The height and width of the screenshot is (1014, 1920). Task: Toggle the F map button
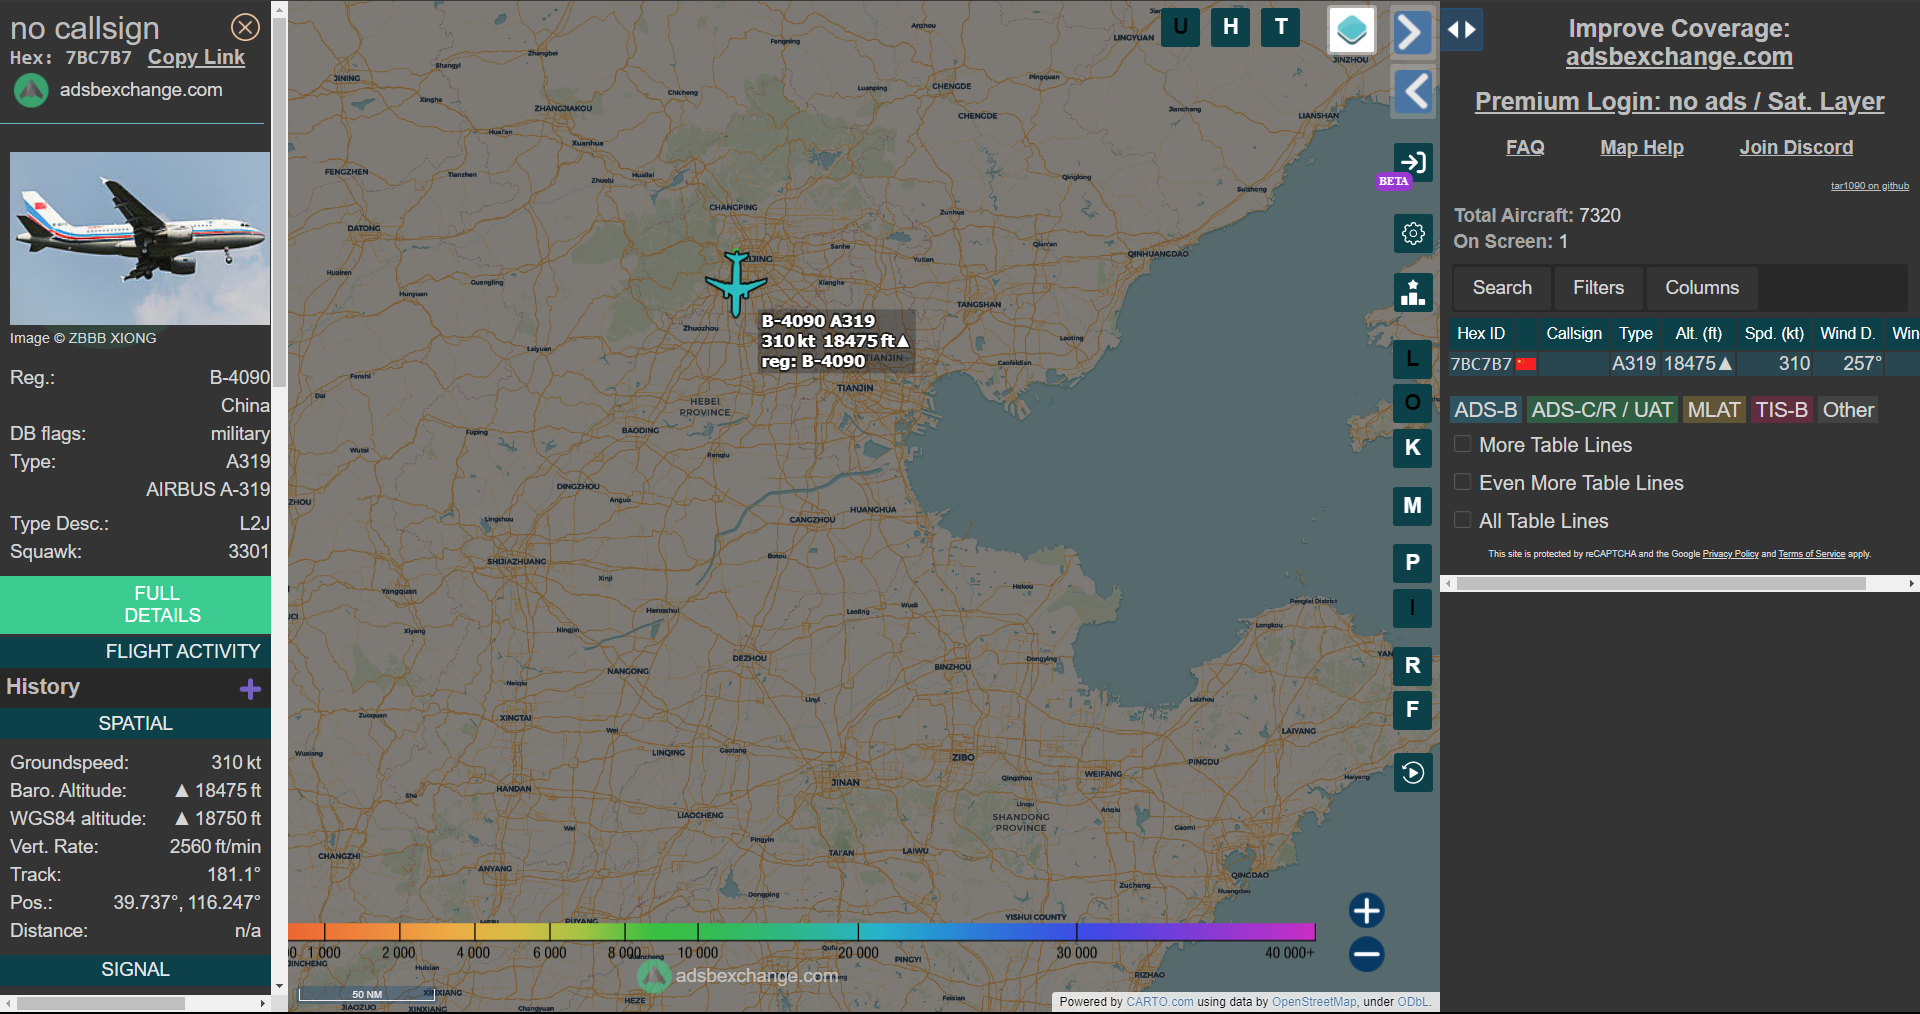(x=1412, y=710)
